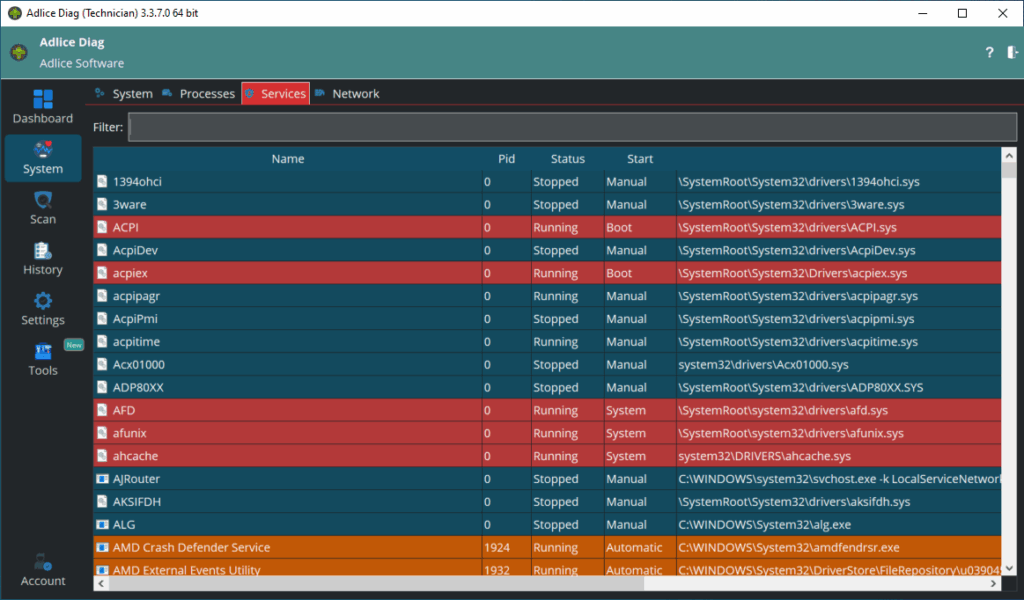Open the Scan sidebar icon

[42, 208]
